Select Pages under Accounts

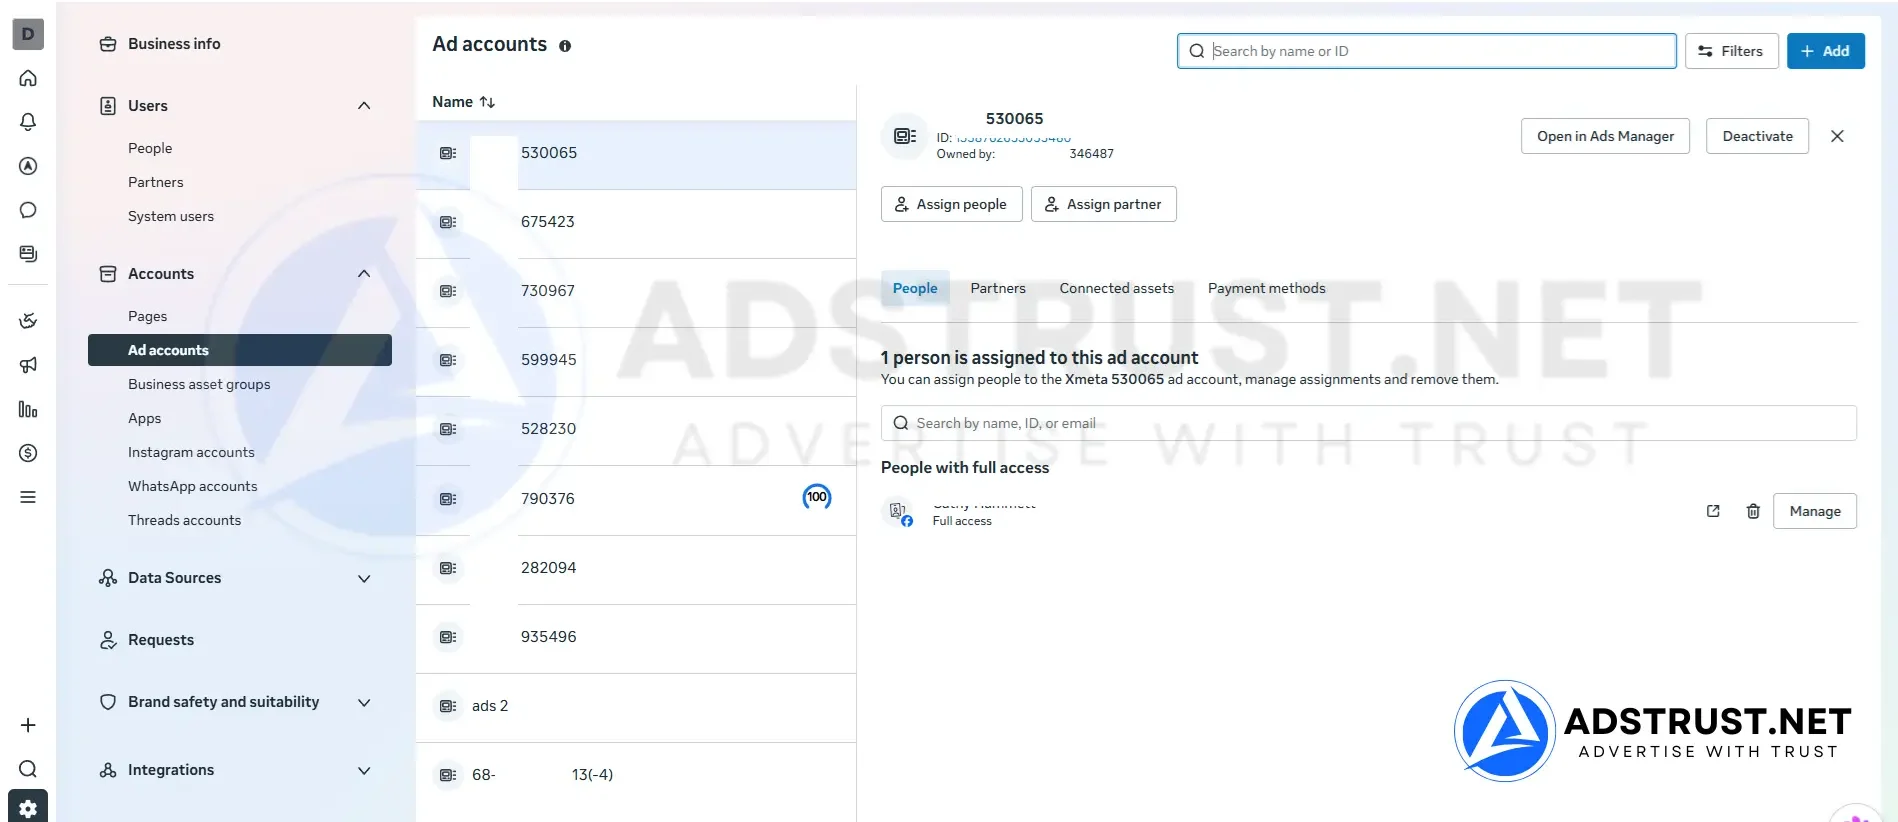pyautogui.click(x=147, y=316)
